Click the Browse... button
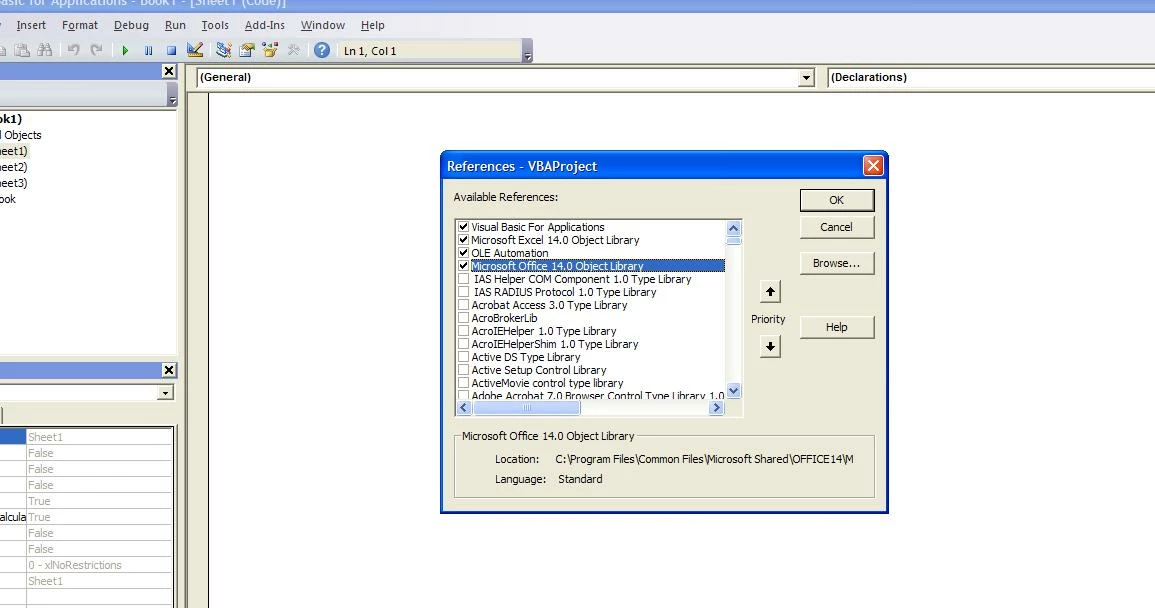The width and height of the screenshot is (1155, 608). (x=837, y=263)
